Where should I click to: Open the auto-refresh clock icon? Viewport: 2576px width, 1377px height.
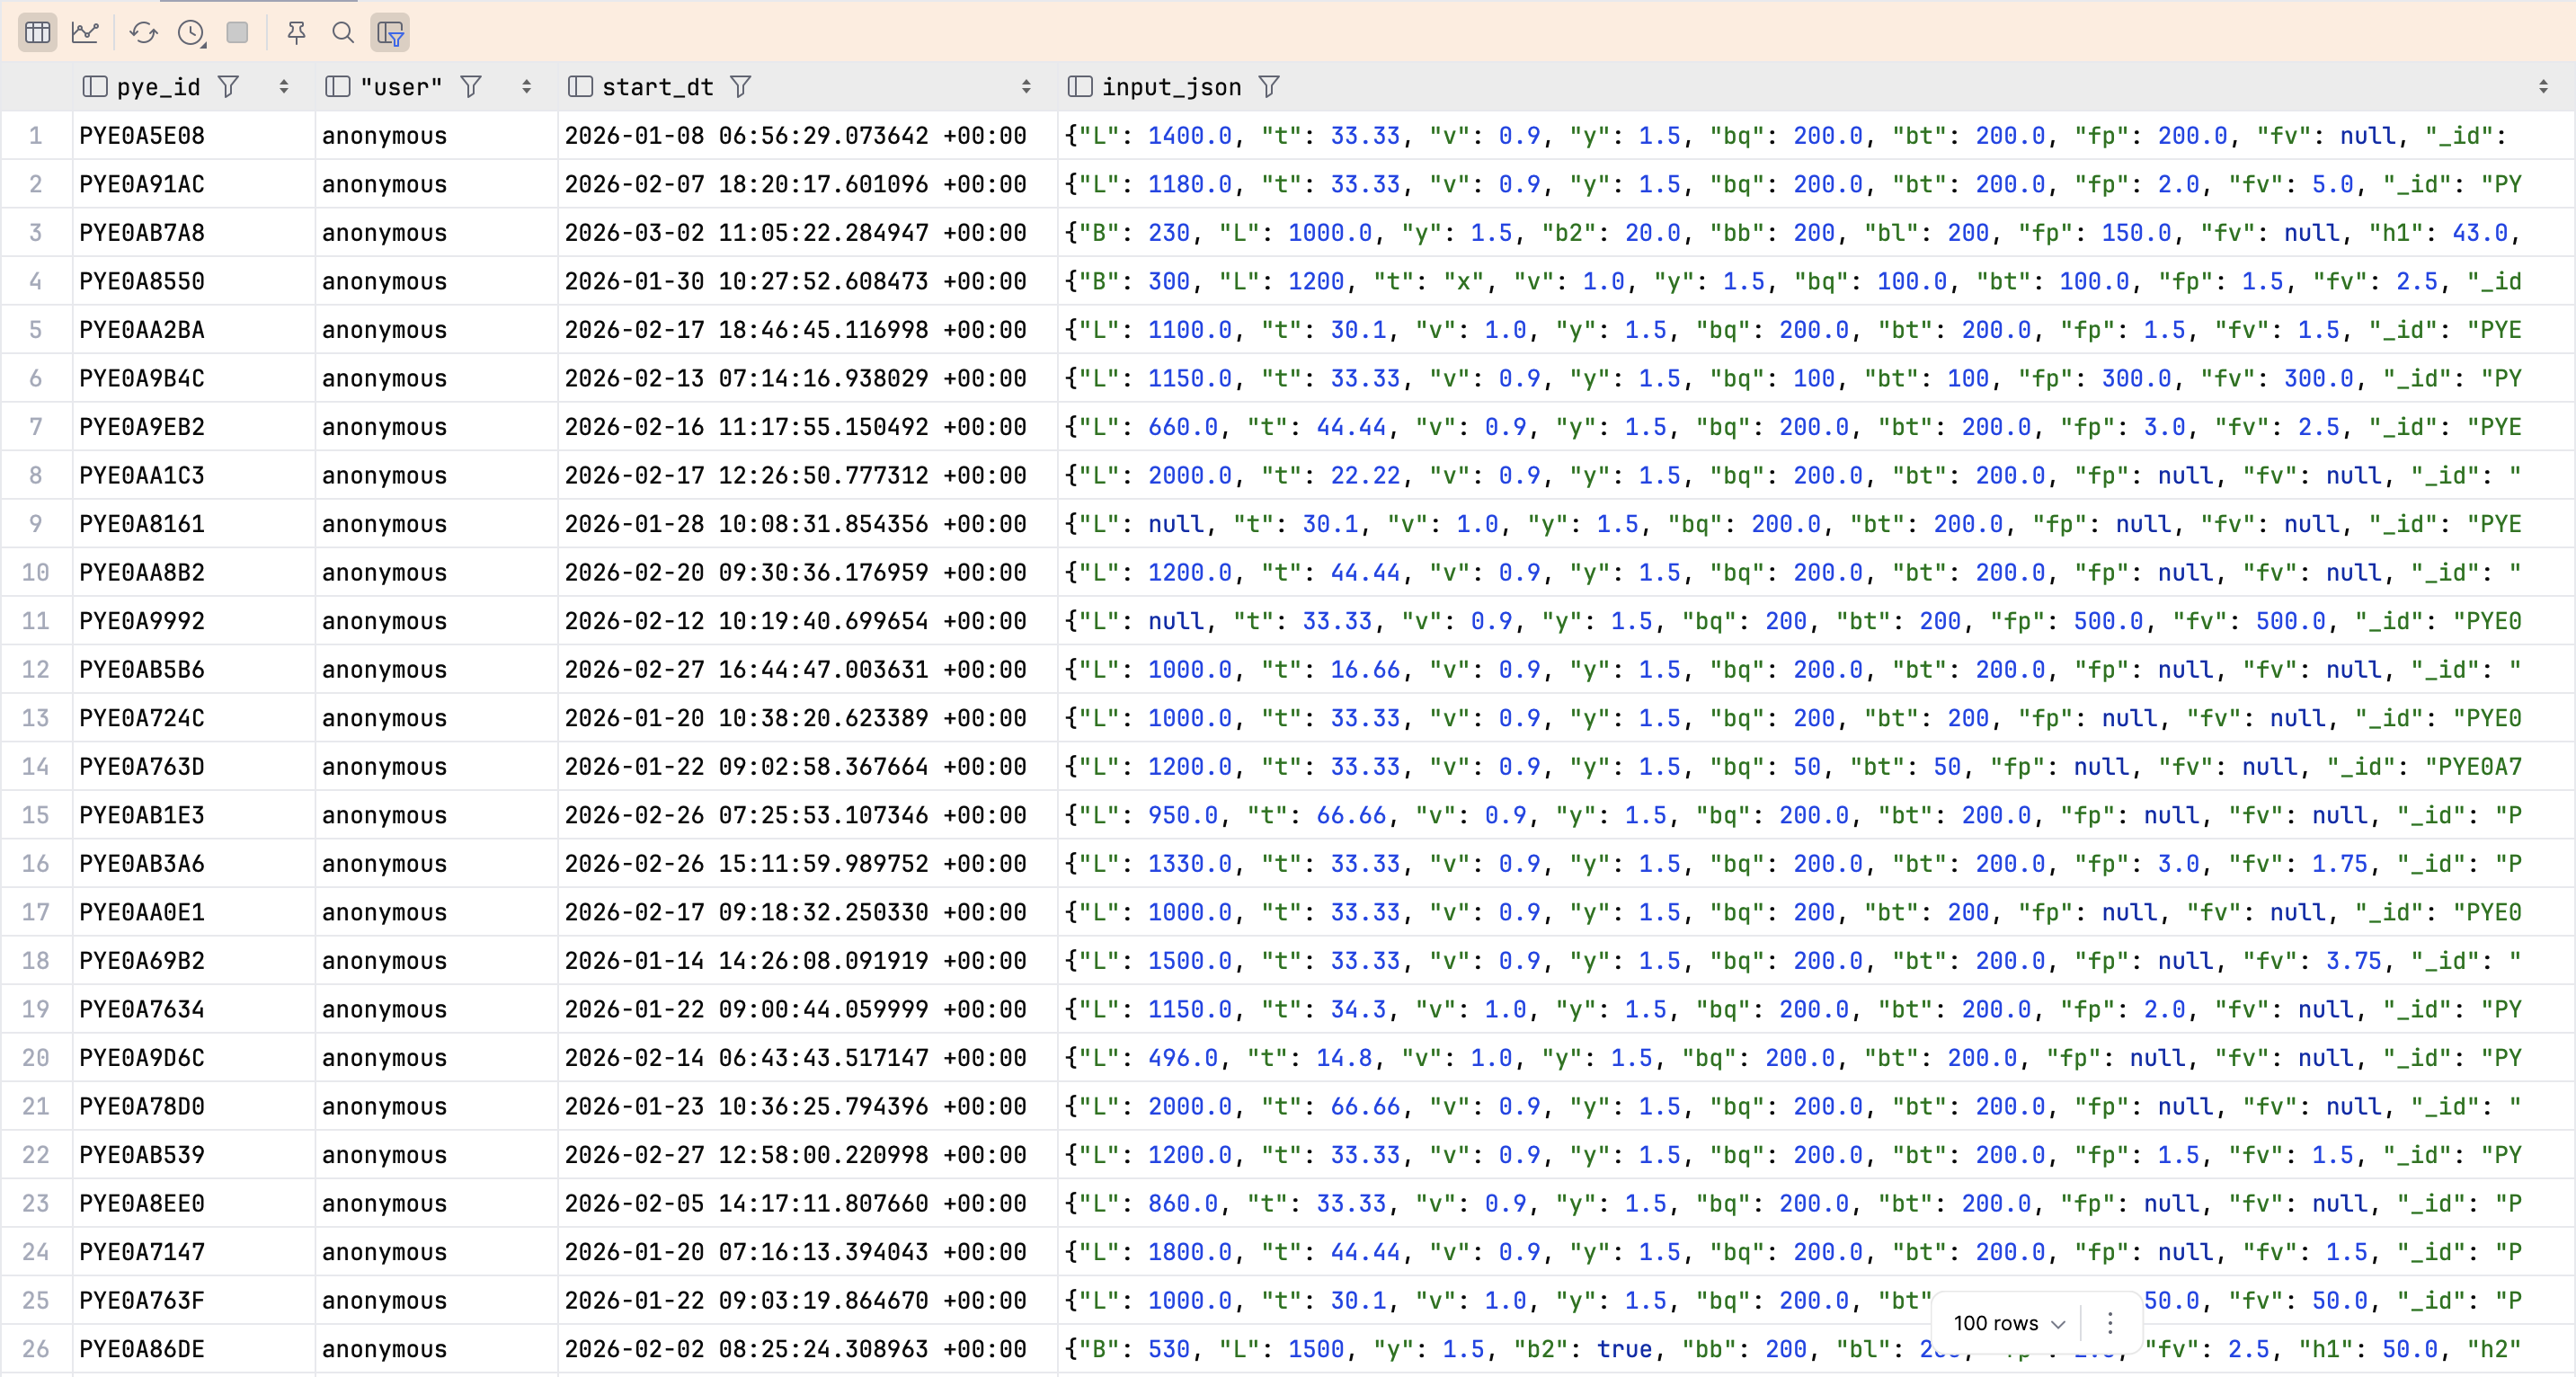pos(191,33)
